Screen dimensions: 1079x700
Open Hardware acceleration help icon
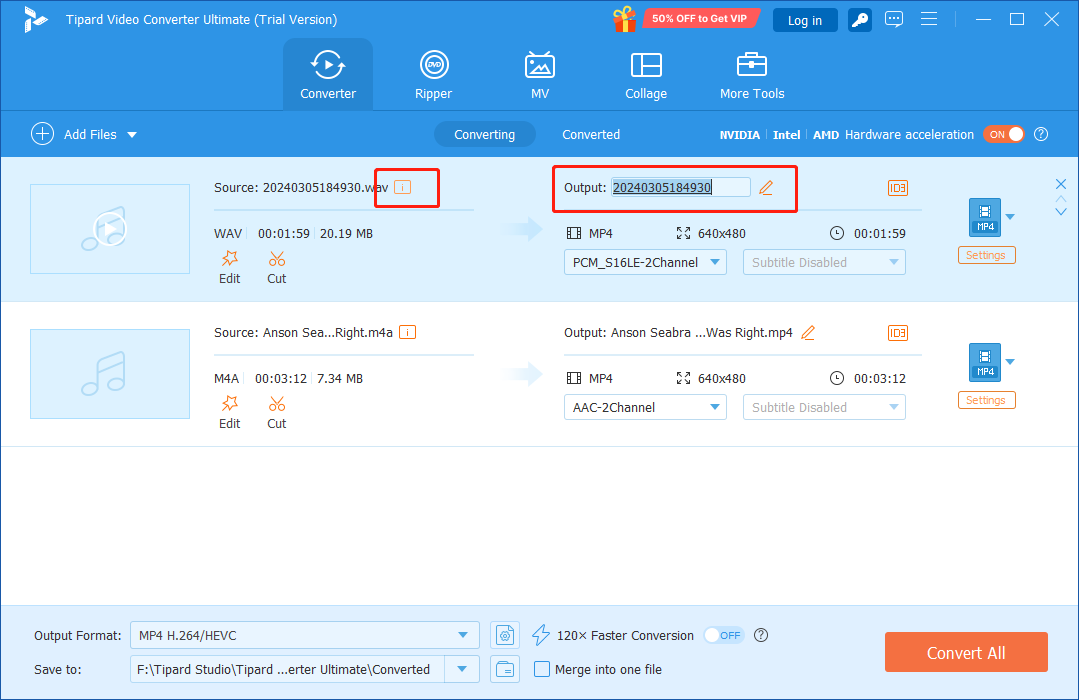click(1041, 134)
